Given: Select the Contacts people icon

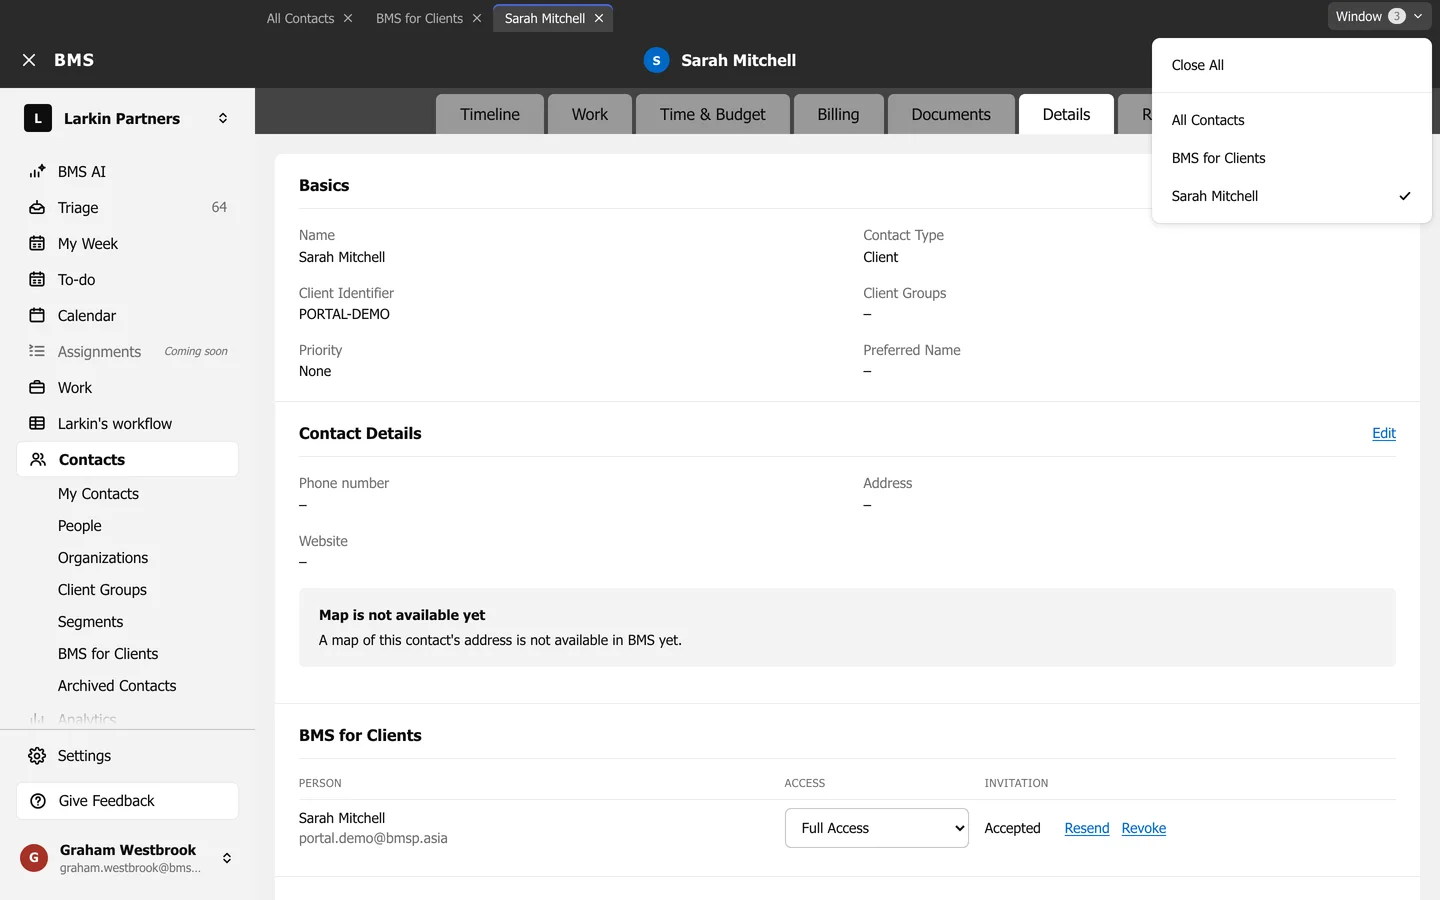Looking at the screenshot, I should pyautogui.click(x=38, y=460).
